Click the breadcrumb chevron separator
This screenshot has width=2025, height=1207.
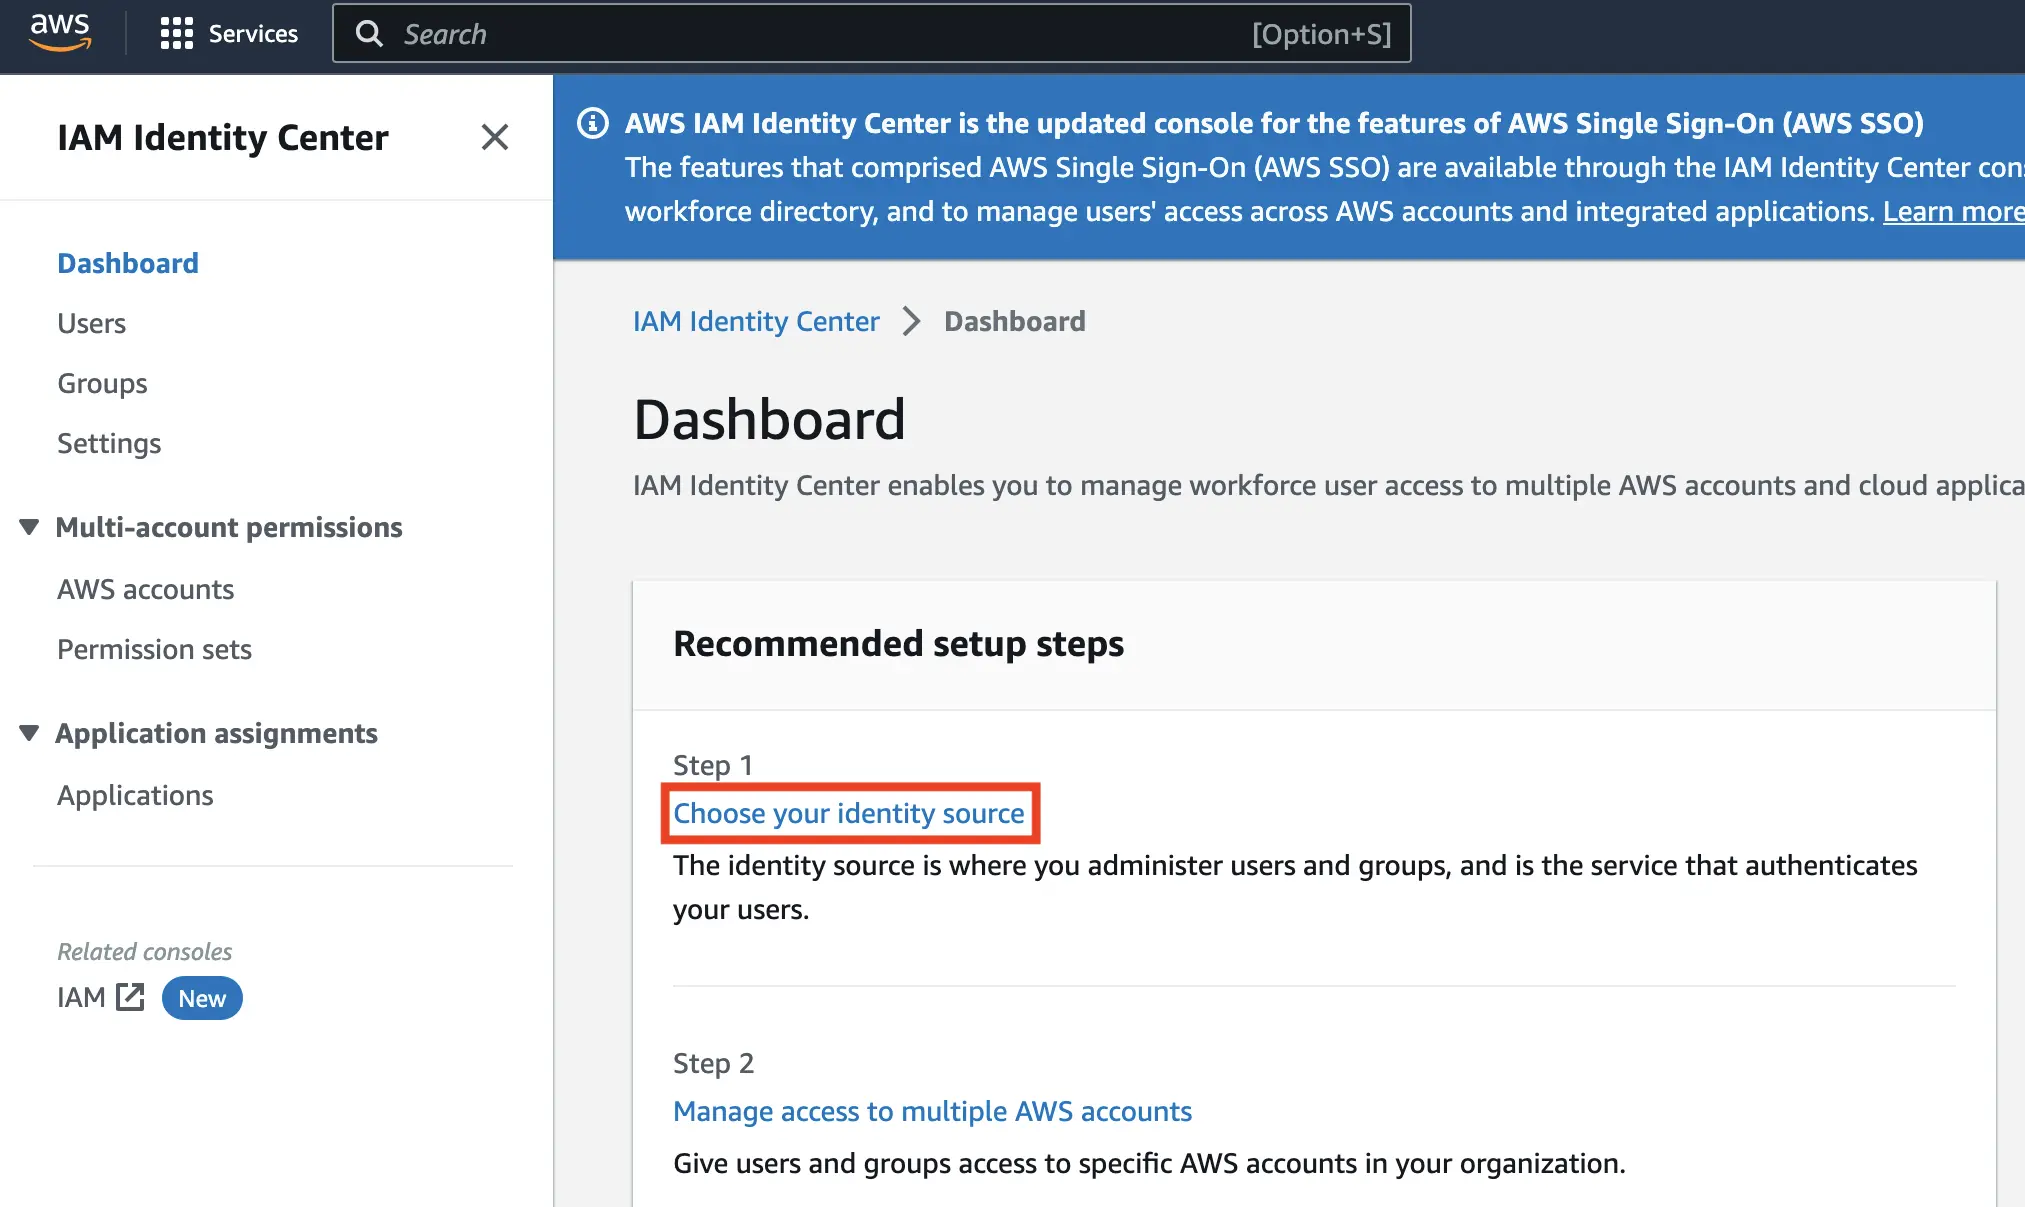(x=911, y=321)
